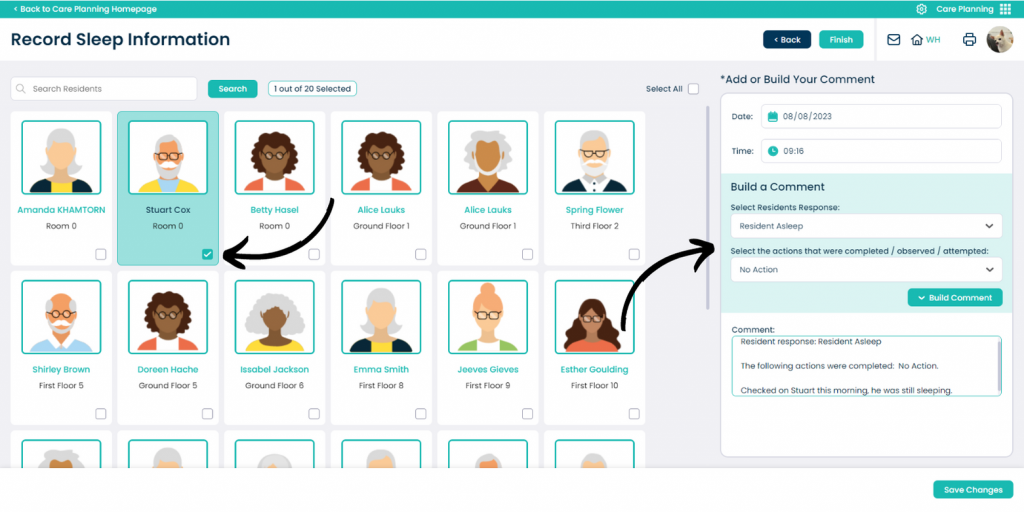Tick Amanda KHAMTORN's checkbox
This screenshot has height=512, width=1024.
(101, 254)
